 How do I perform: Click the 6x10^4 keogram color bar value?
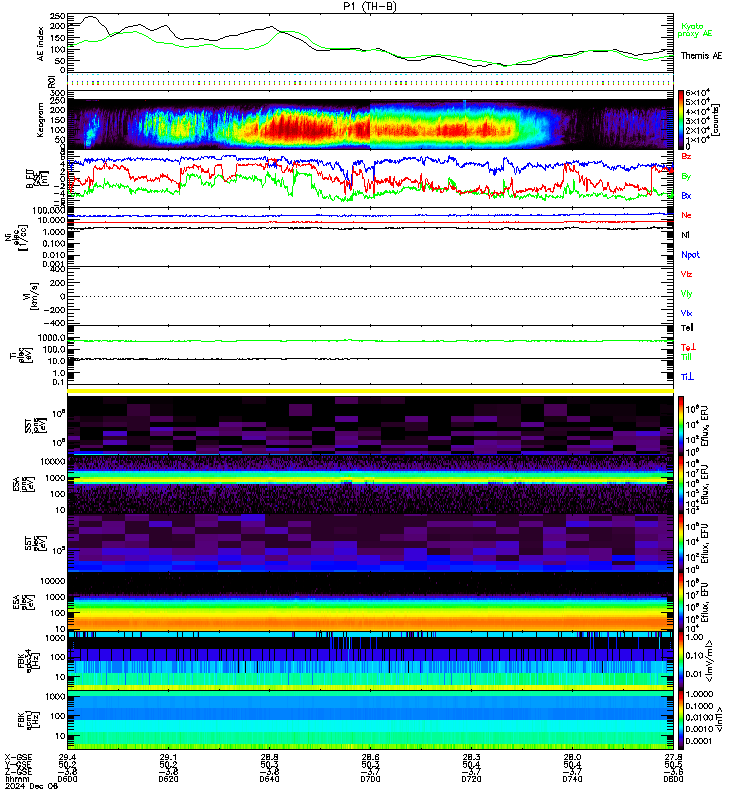(697, 93)
